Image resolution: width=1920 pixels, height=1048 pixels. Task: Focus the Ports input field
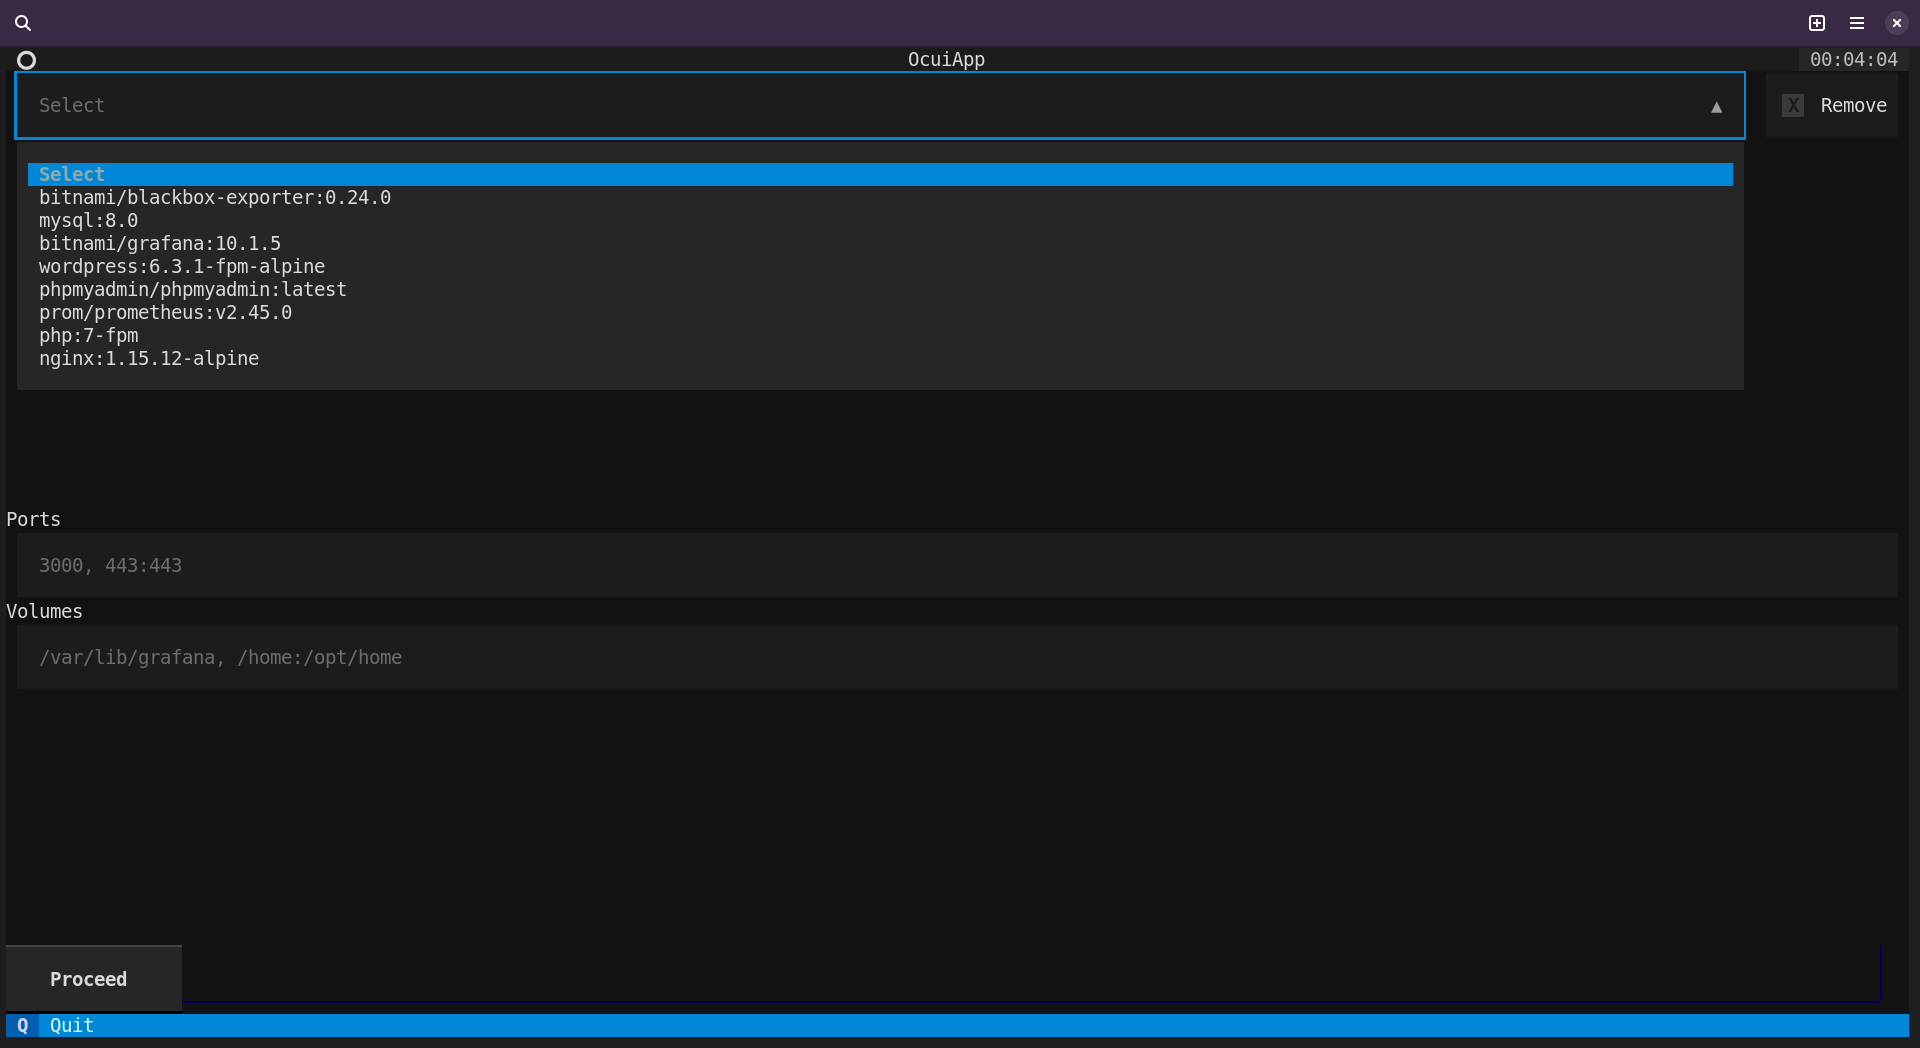pyautogui.click(x=957, y=565)
